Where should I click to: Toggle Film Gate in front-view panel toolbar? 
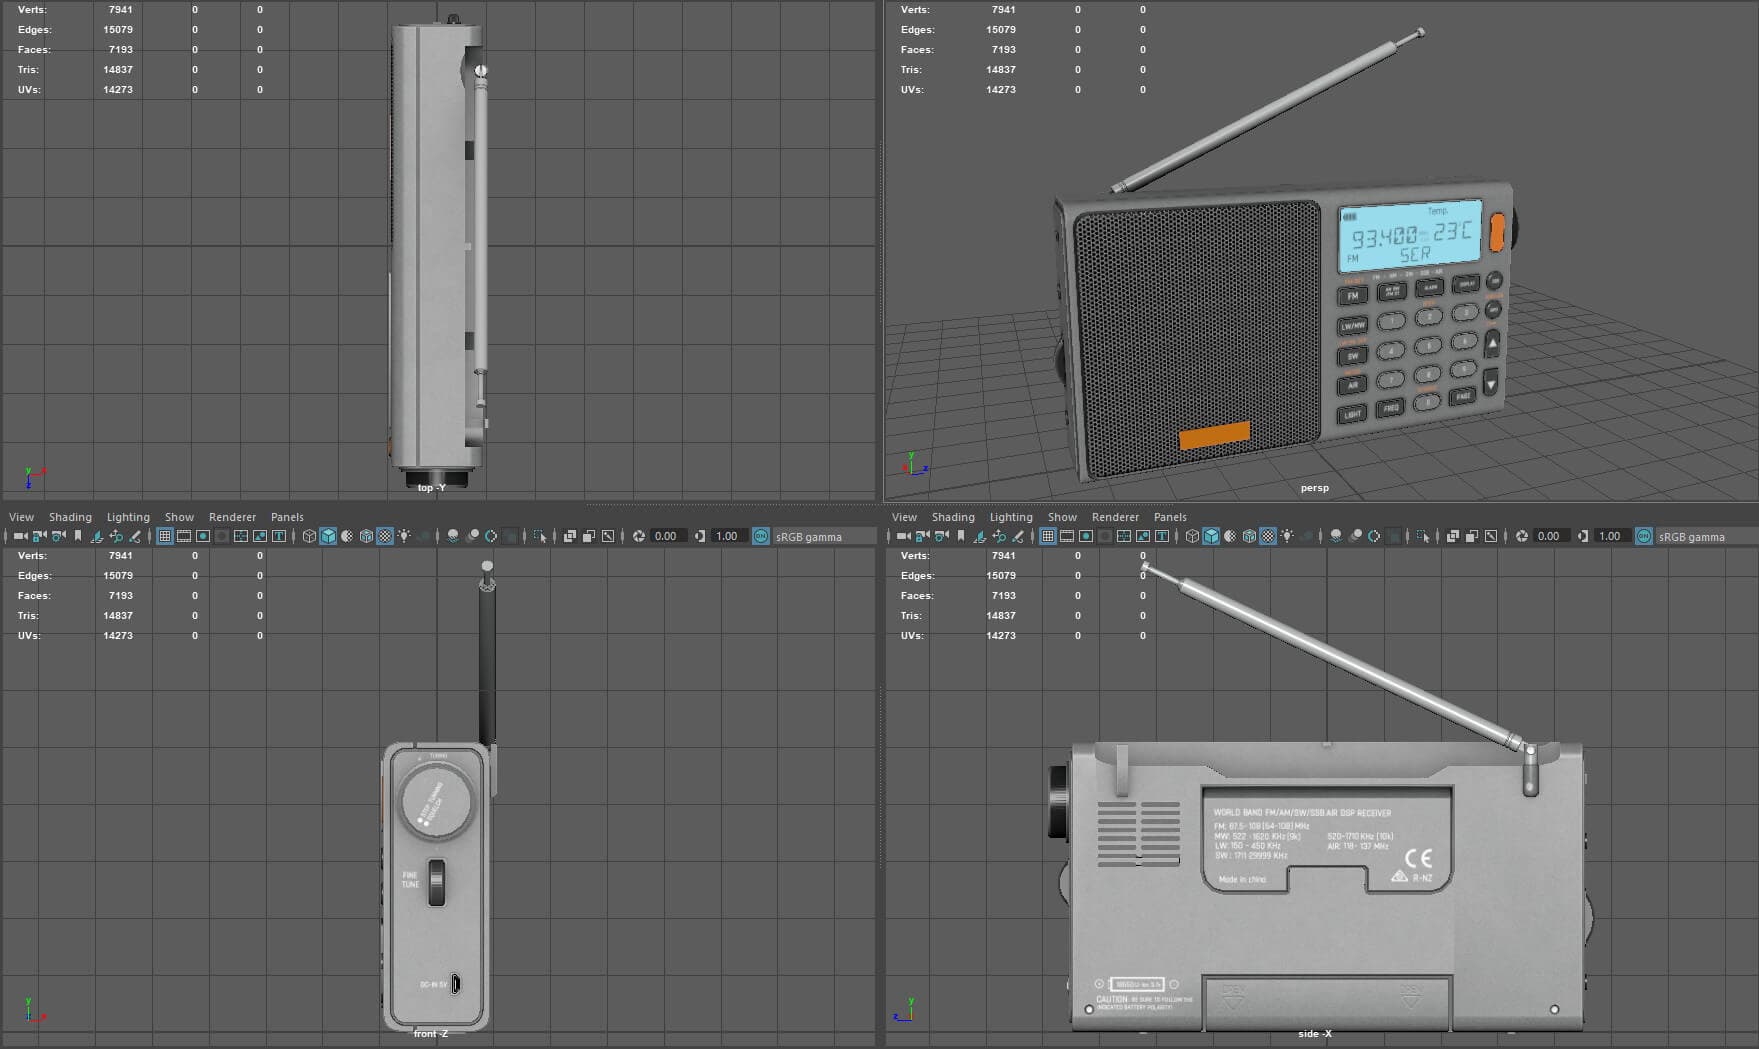(x=184, y=536)
